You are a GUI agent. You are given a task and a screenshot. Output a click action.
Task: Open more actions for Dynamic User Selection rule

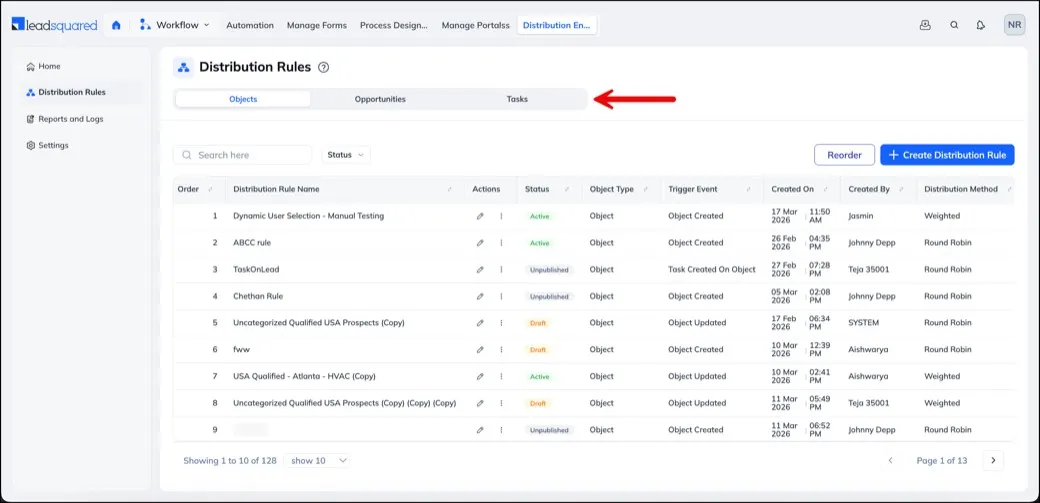click(501, 216)
